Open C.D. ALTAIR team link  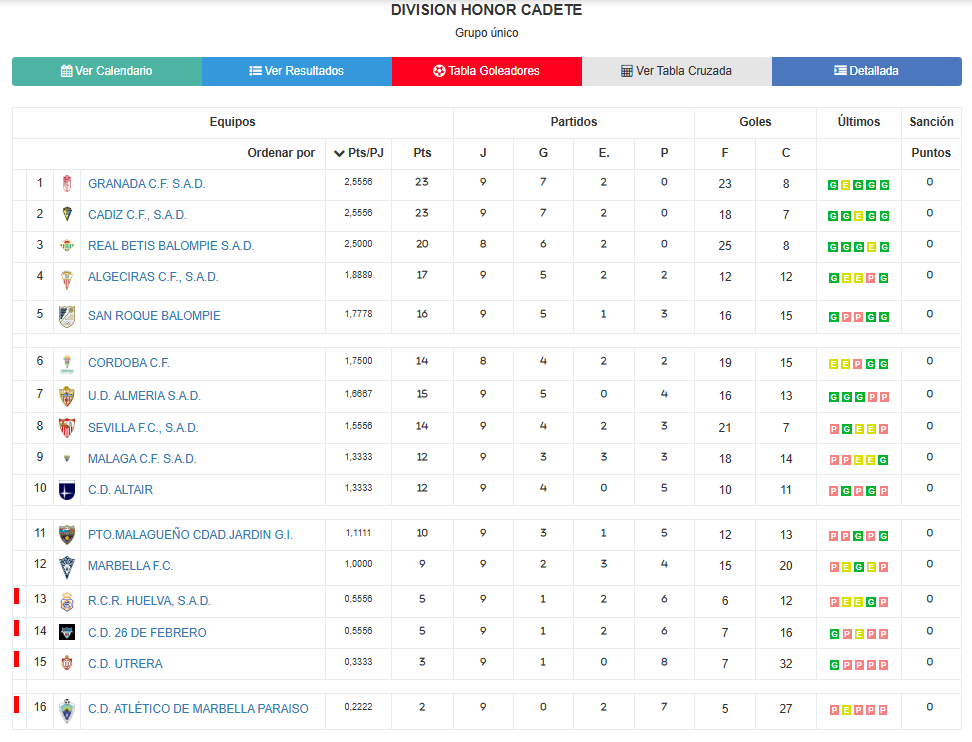[120, 490]
